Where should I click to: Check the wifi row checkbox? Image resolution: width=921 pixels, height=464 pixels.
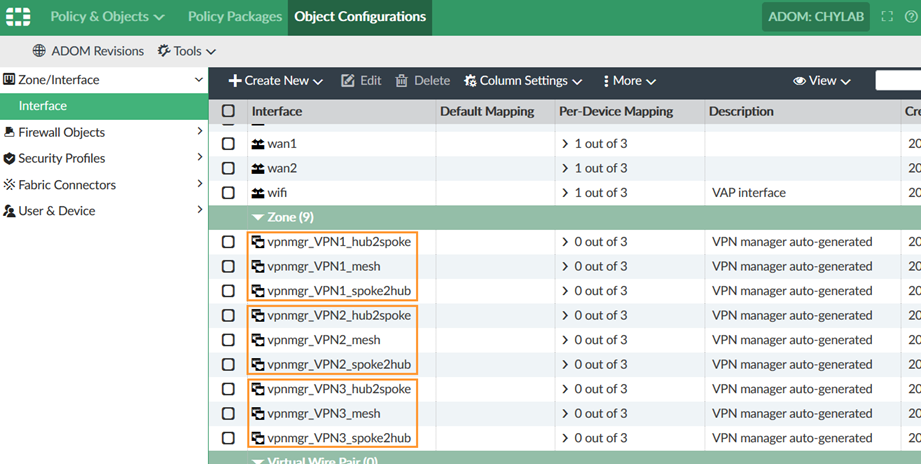tap(228, 193)
